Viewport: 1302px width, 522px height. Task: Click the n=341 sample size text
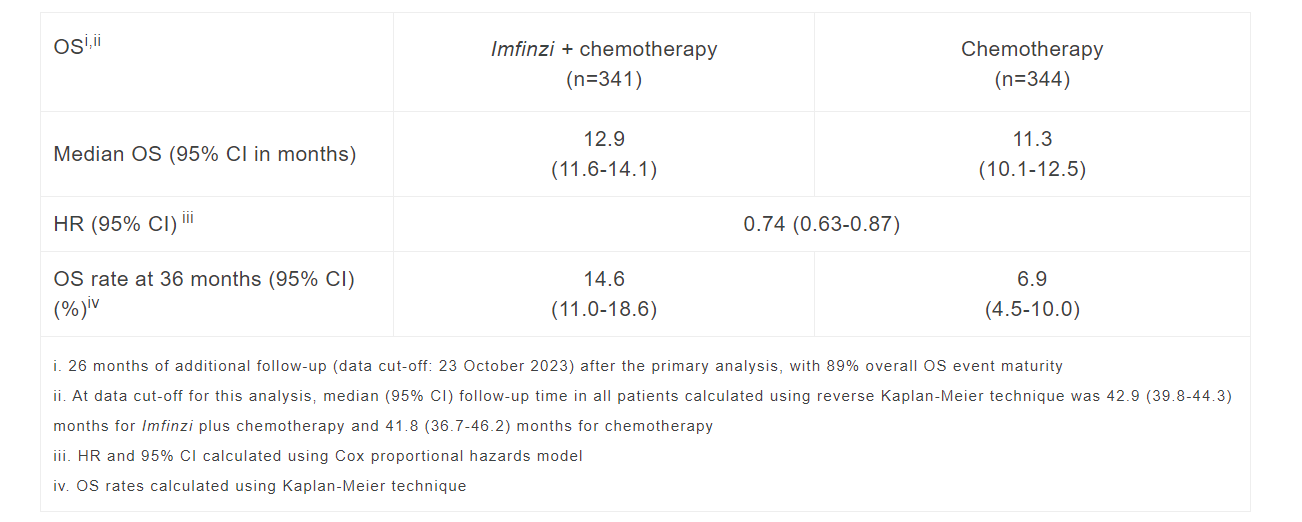[604, 79]
